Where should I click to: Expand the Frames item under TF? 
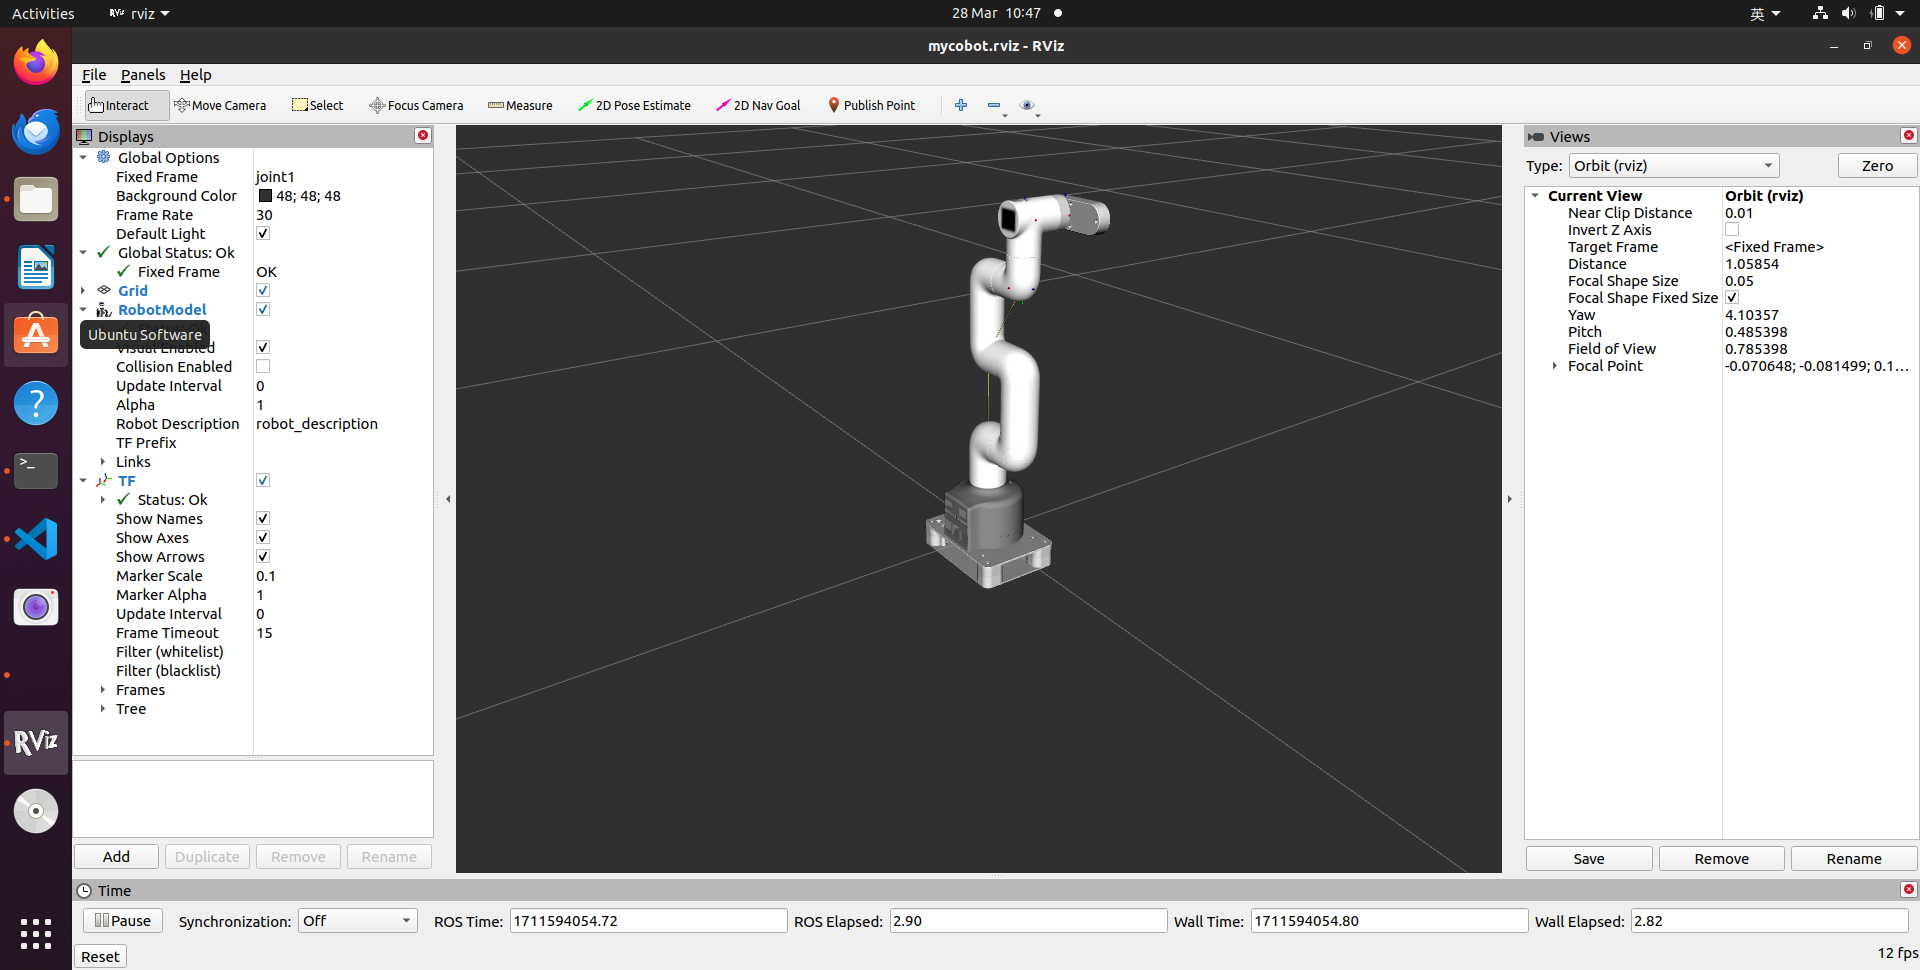coord(103,689)
